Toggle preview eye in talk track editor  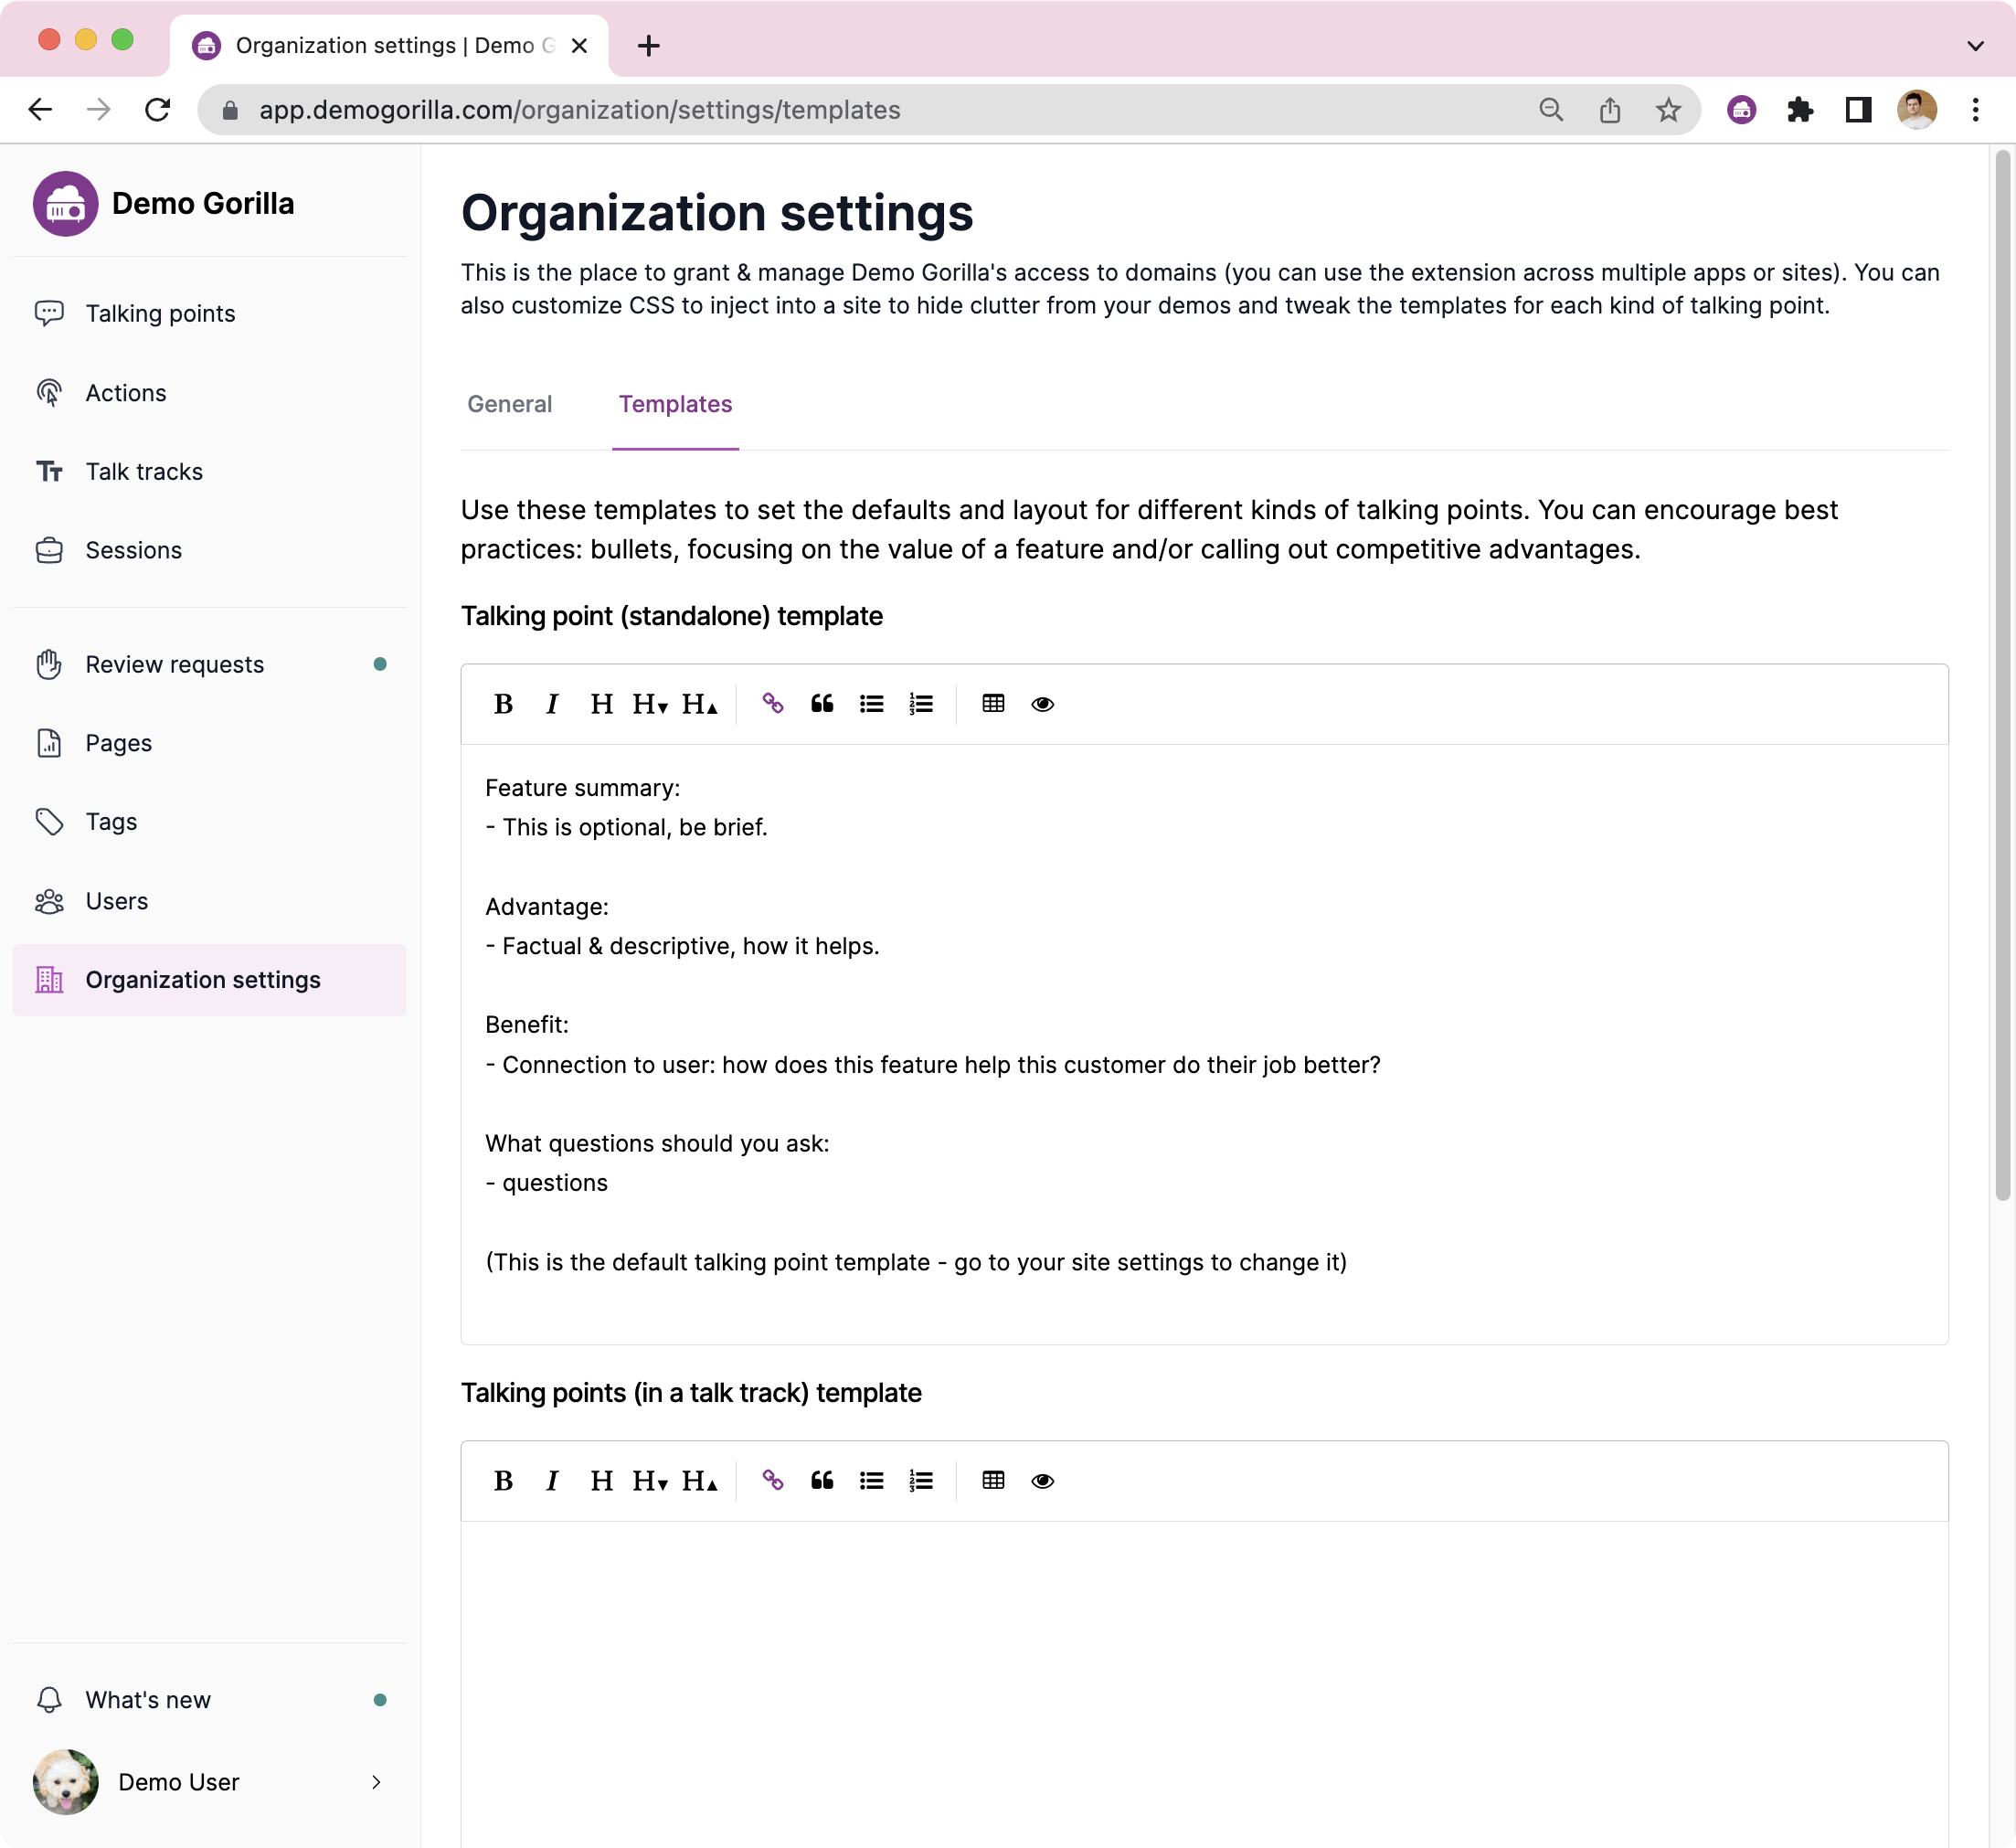(1042, 1481)
